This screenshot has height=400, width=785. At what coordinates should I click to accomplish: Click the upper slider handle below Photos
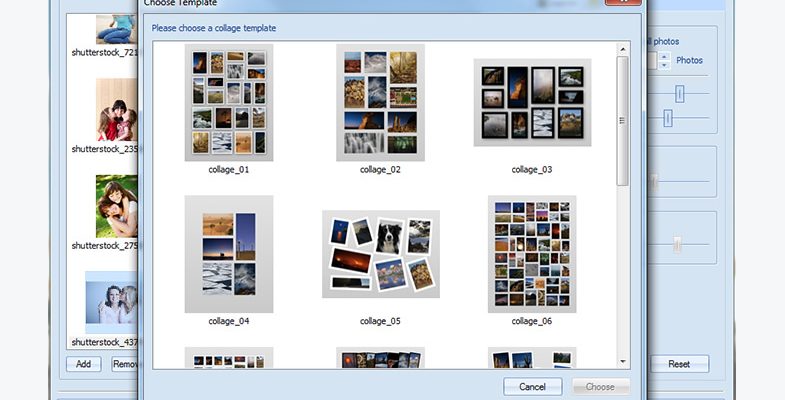click(679, 94)
